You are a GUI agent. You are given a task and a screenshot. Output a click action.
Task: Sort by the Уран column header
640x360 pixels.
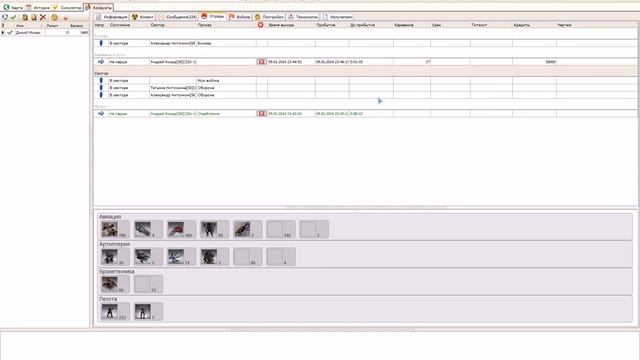[x=450, y=25]
